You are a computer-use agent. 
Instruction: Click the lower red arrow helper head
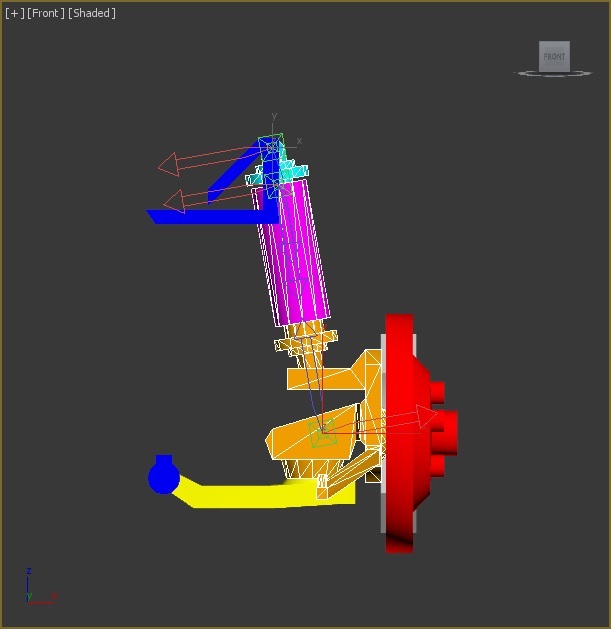pyautogui.click(x=175, y=201)
